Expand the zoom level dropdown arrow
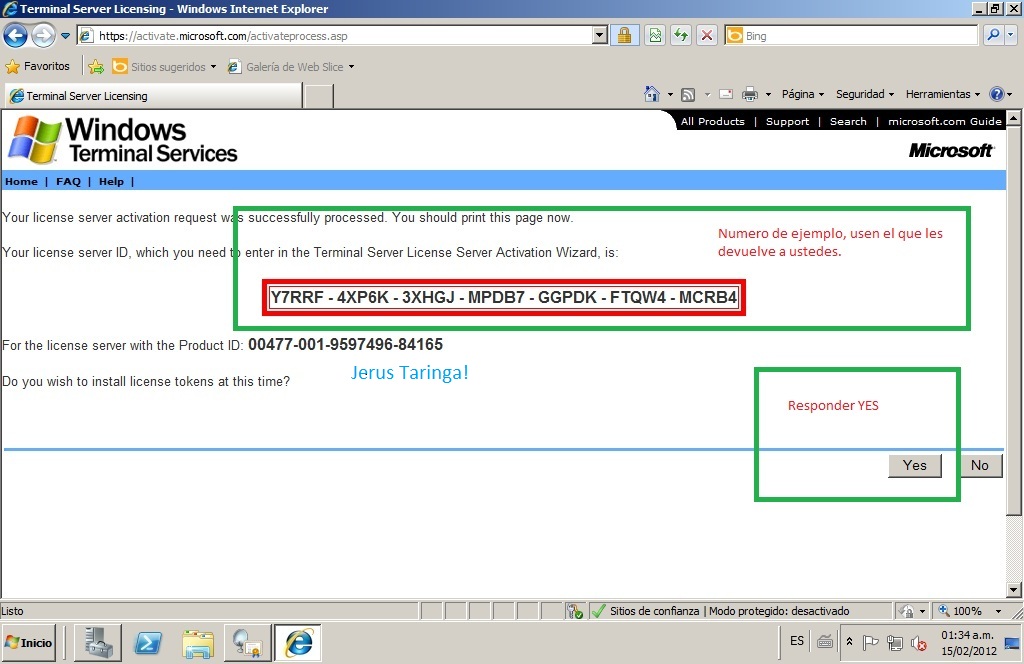 tap(998, 612)
